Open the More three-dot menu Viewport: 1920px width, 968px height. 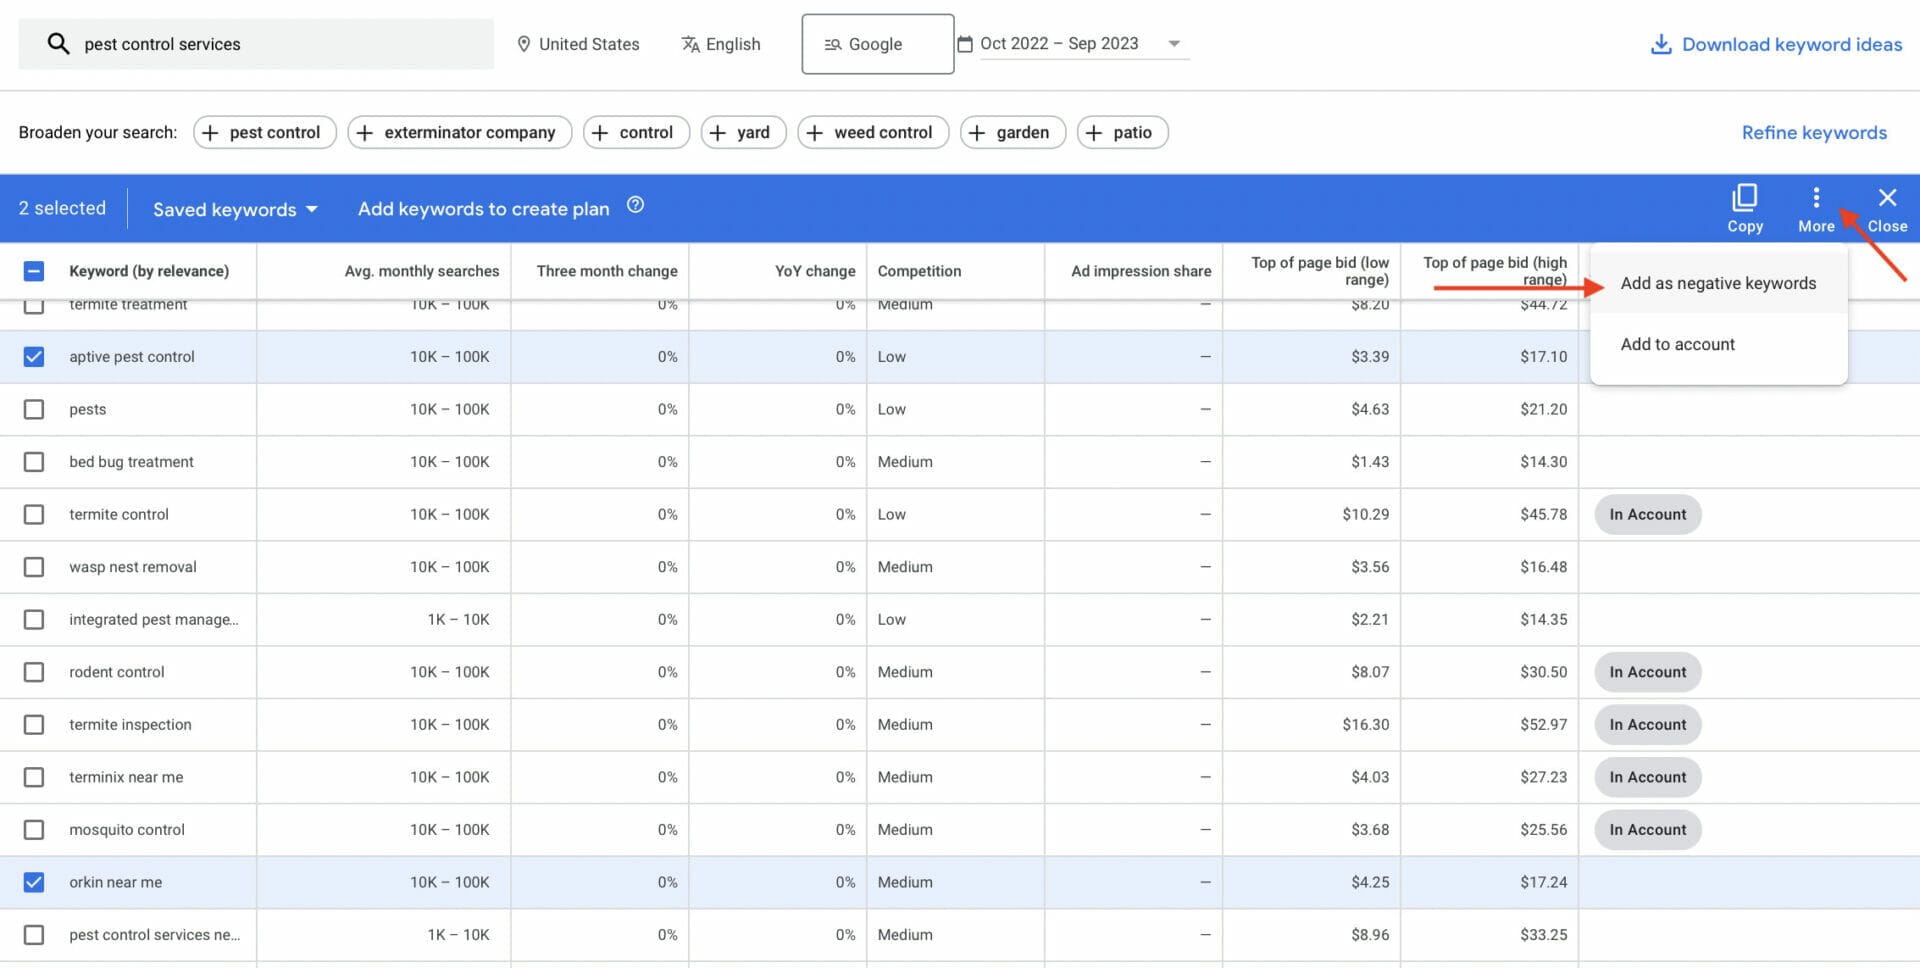point(1817,198)
